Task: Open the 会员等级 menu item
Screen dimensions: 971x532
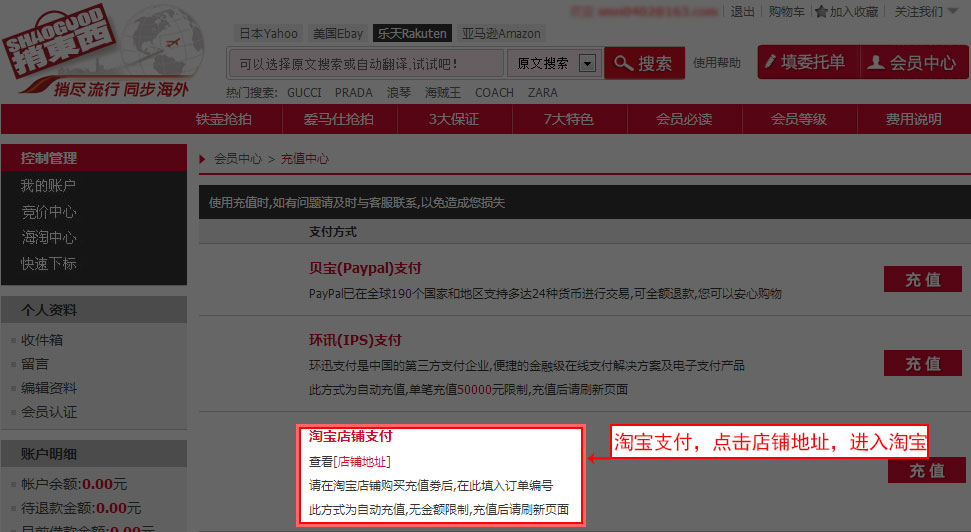Action: pos(799,119)
